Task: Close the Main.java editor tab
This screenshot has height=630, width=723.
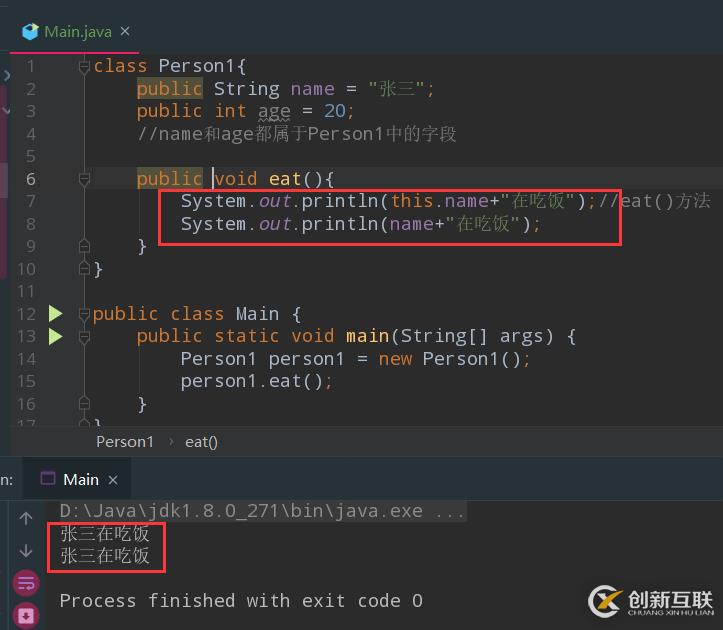Action: (125, 31)
